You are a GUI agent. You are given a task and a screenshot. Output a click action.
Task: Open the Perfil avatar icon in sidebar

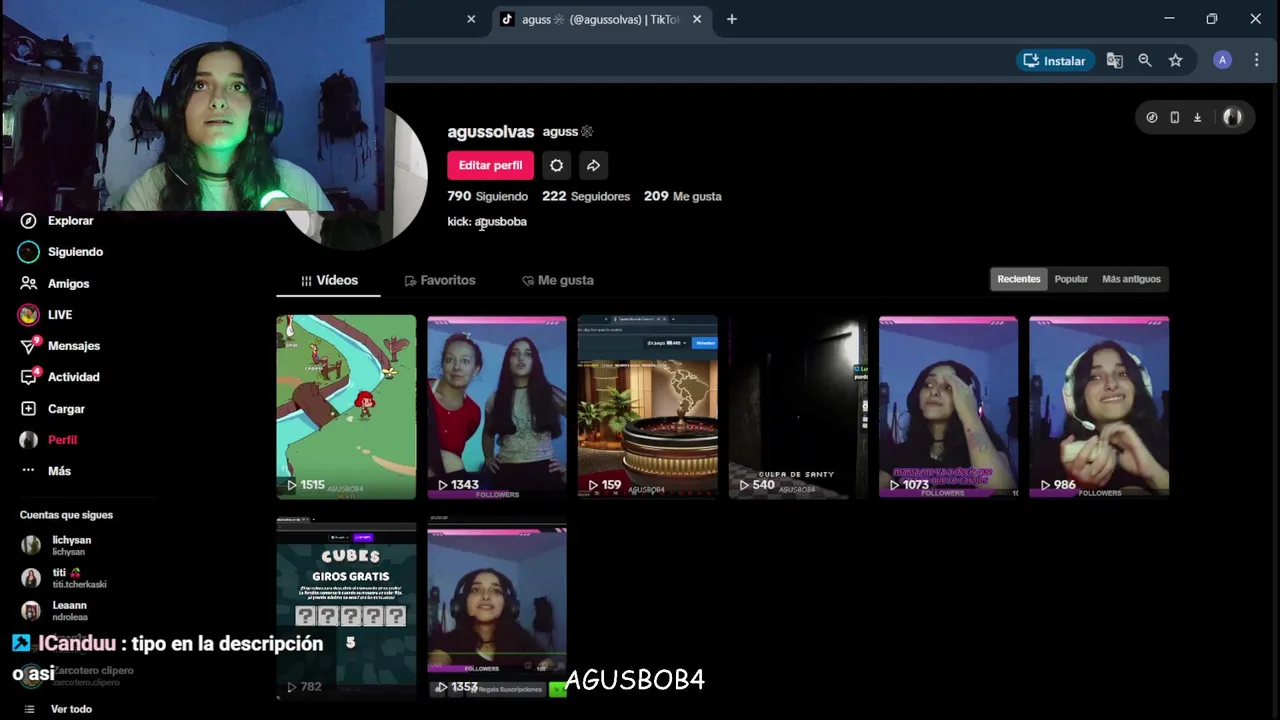point(29,440)
